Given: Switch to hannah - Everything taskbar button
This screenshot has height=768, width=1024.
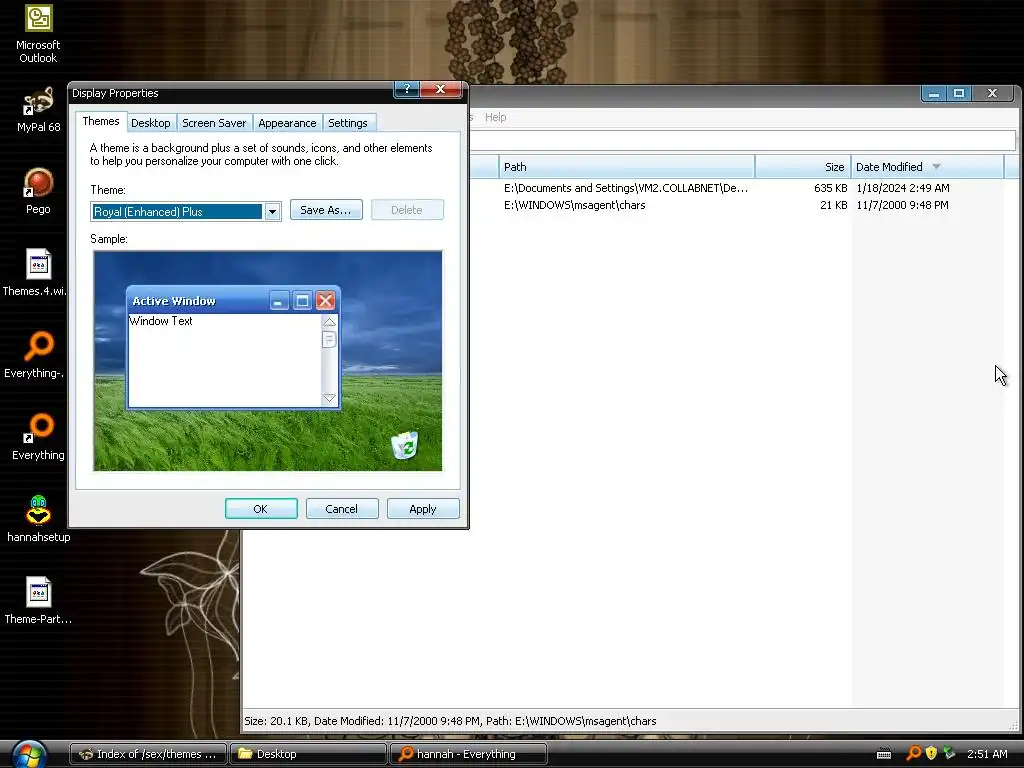Looking at the screenshot, I should click(x=468, y=754).
